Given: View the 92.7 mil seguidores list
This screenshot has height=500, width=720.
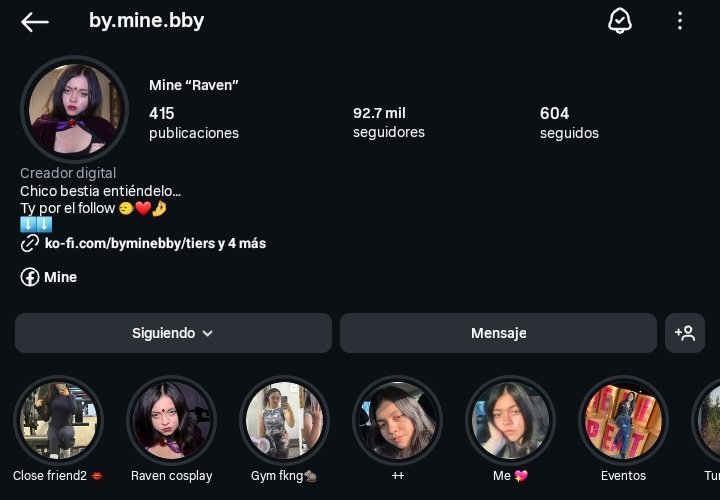Looking at the screenshot, I should pyautogui.click(x=388, y=123).
